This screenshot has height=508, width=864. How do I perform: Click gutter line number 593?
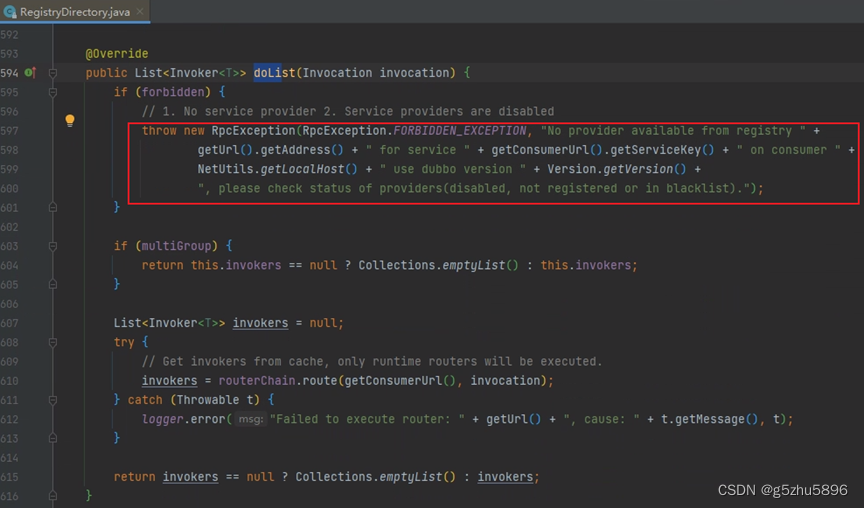[9, 53]
